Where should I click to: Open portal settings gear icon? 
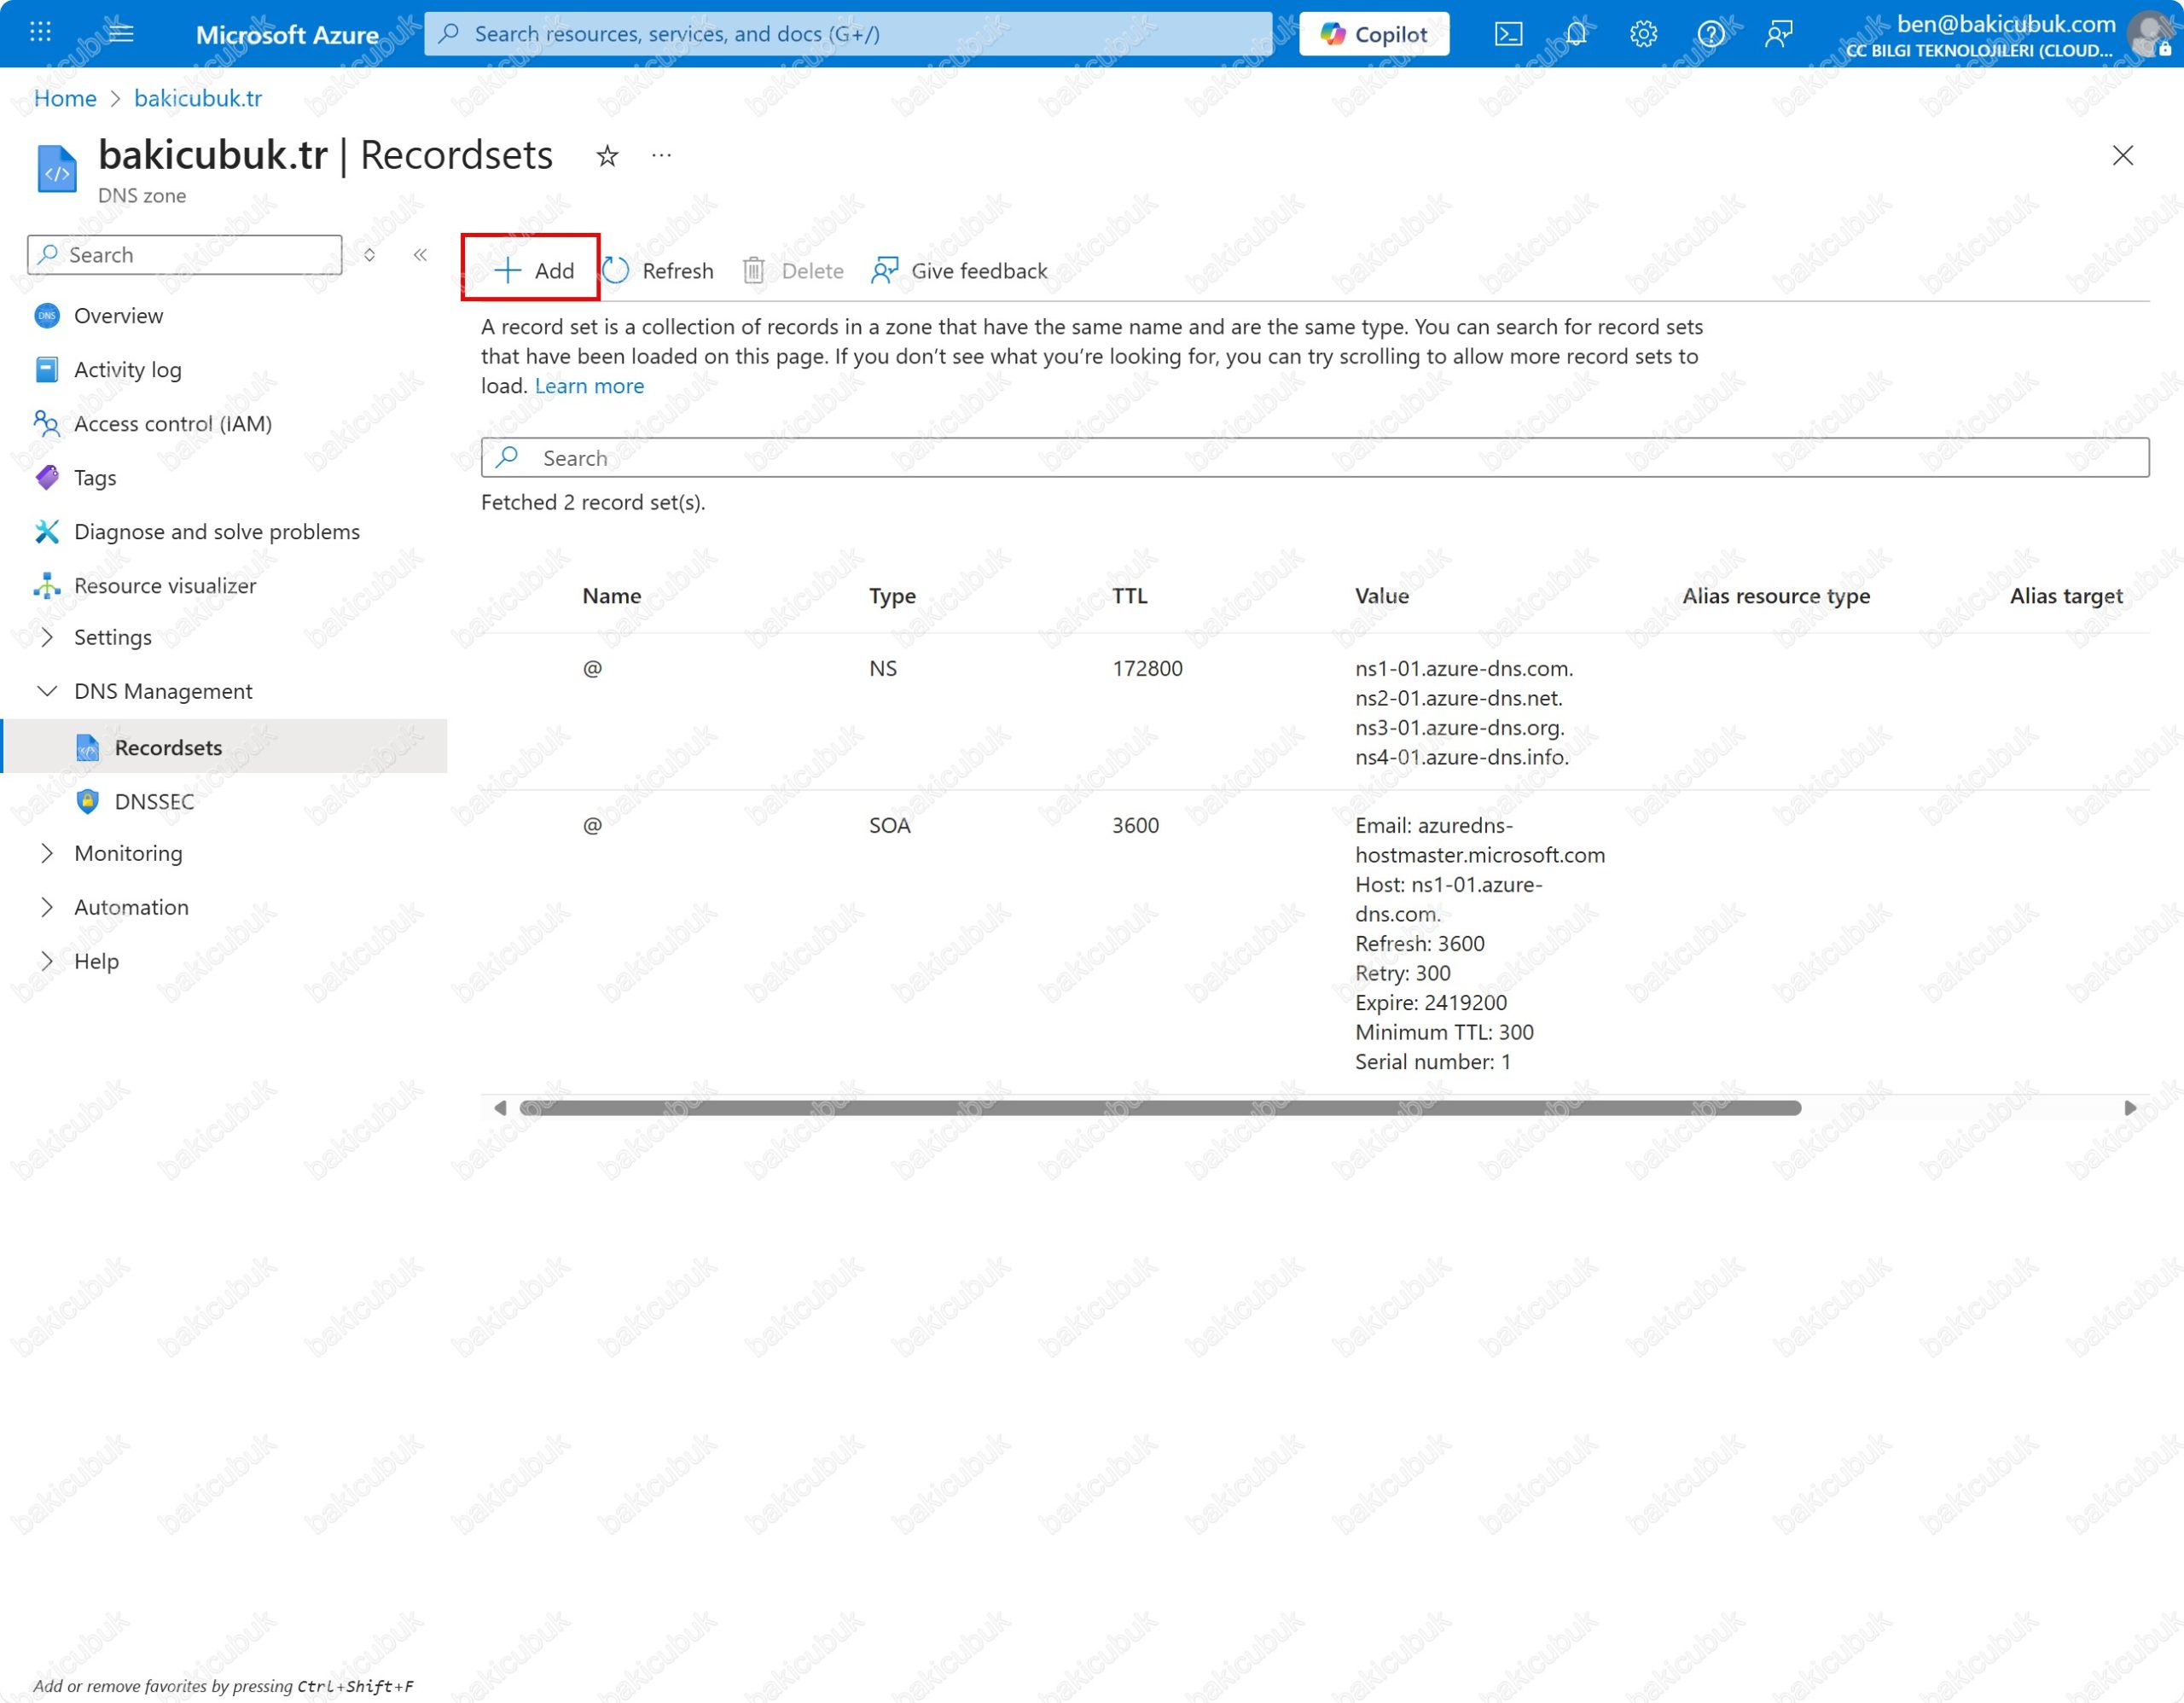coord(1643,35)
